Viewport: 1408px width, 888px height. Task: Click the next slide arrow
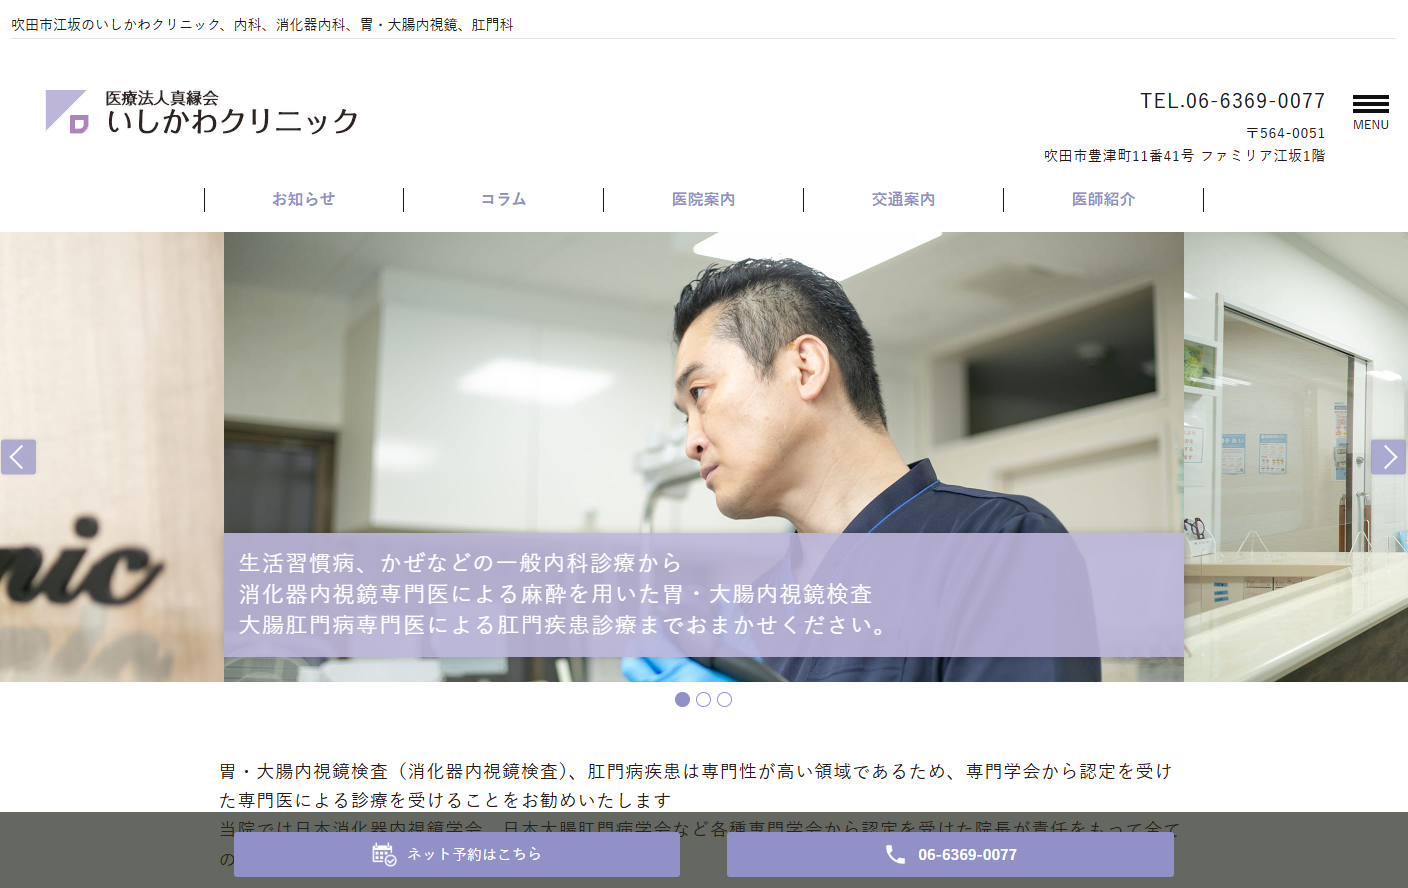(1388, 457)
